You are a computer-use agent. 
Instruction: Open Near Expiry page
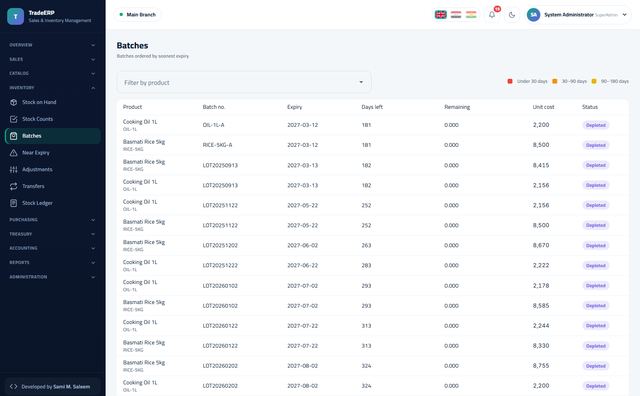[x=53, y=153]
